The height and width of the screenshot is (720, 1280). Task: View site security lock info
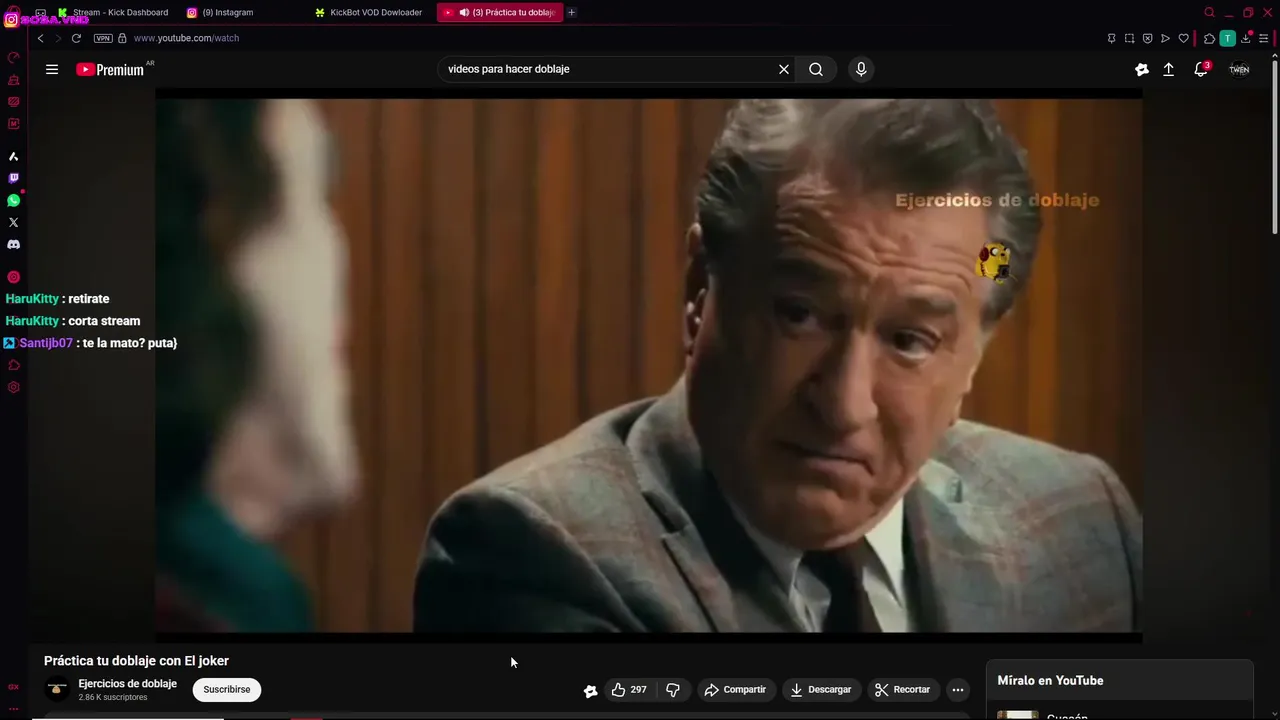point(122,38)
